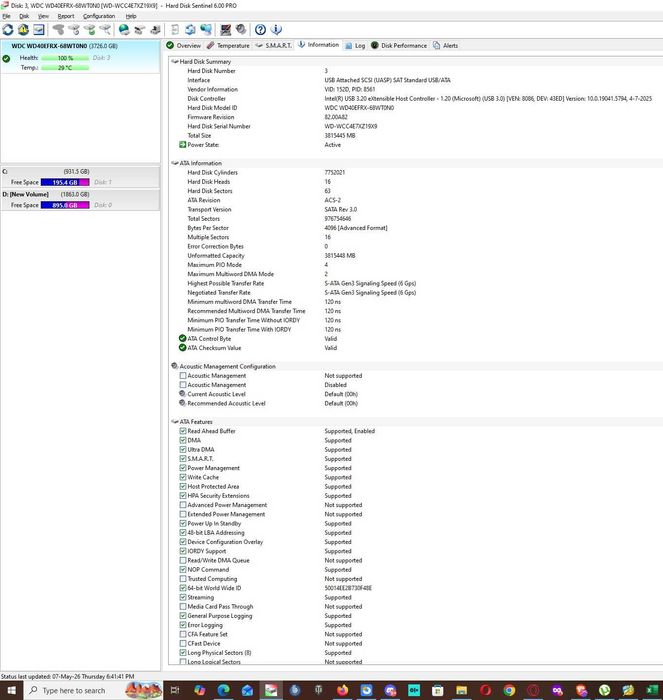This screenshot has width=663, height=700.
Task: Open the File menu
Action: coord(6,16)
